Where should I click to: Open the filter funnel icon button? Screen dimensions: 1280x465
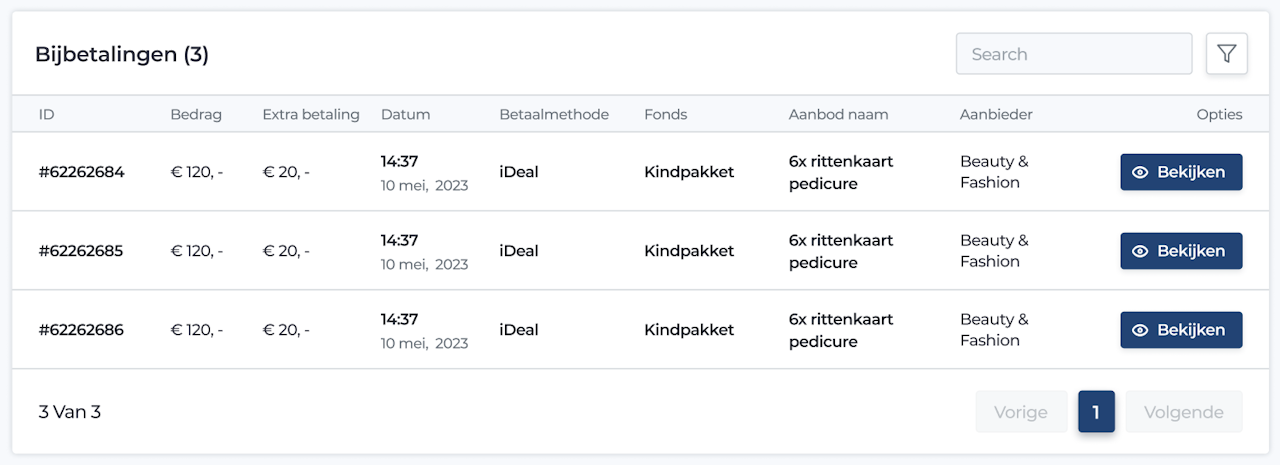(x=1227, y=54)
